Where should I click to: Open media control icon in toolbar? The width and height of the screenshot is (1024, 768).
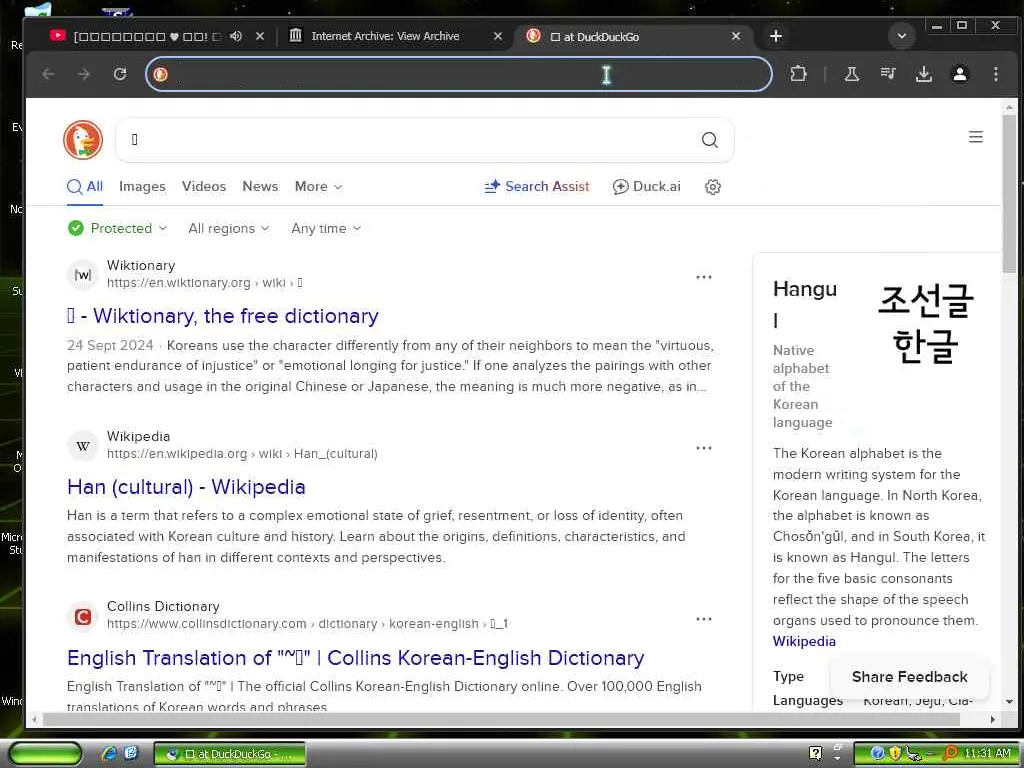point(888,74)
